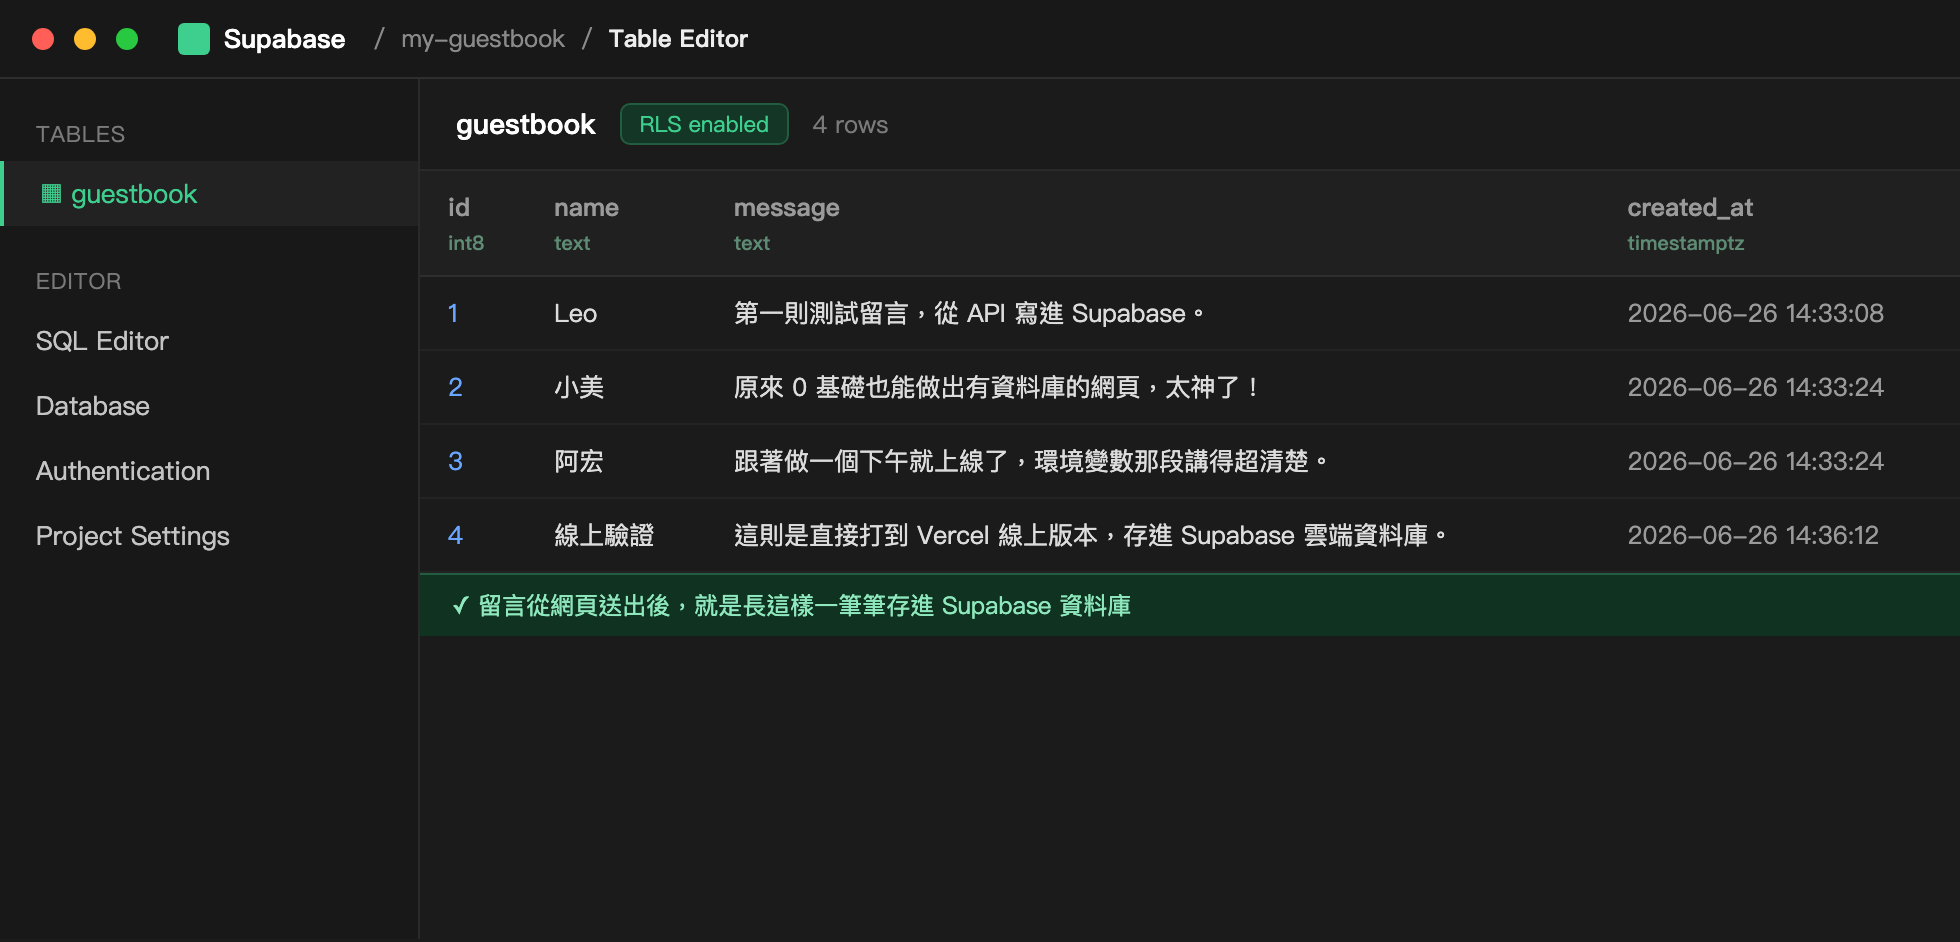The image size is (1960, 942).
Task: Click timestamp 2026-06-26 14:33:08
Action: tap(1755, 313)
